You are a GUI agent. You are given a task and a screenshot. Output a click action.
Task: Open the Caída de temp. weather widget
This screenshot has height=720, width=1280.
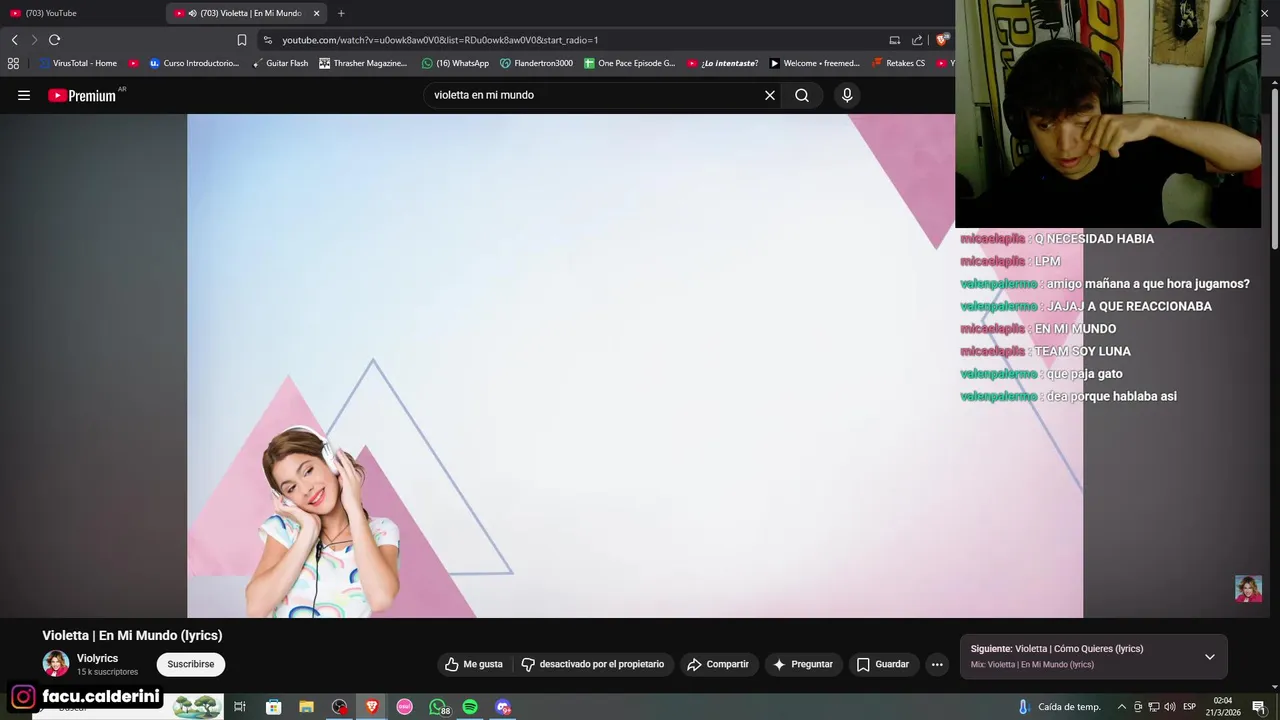coord(1059,707)
